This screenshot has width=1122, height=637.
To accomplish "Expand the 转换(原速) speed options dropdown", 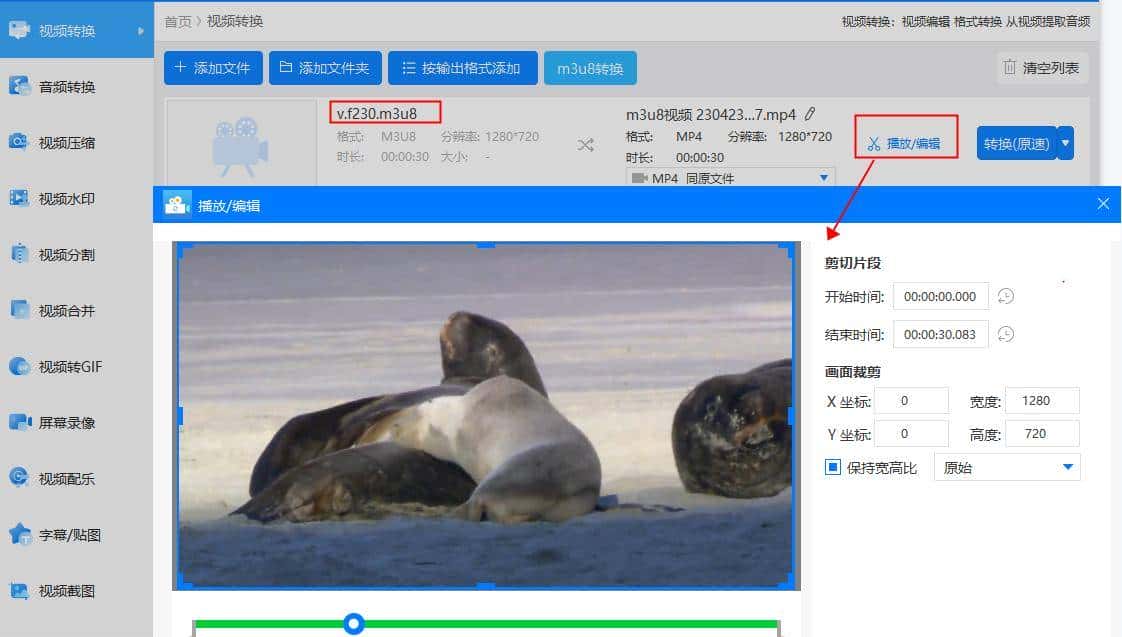I will [x=1063, y=143].
